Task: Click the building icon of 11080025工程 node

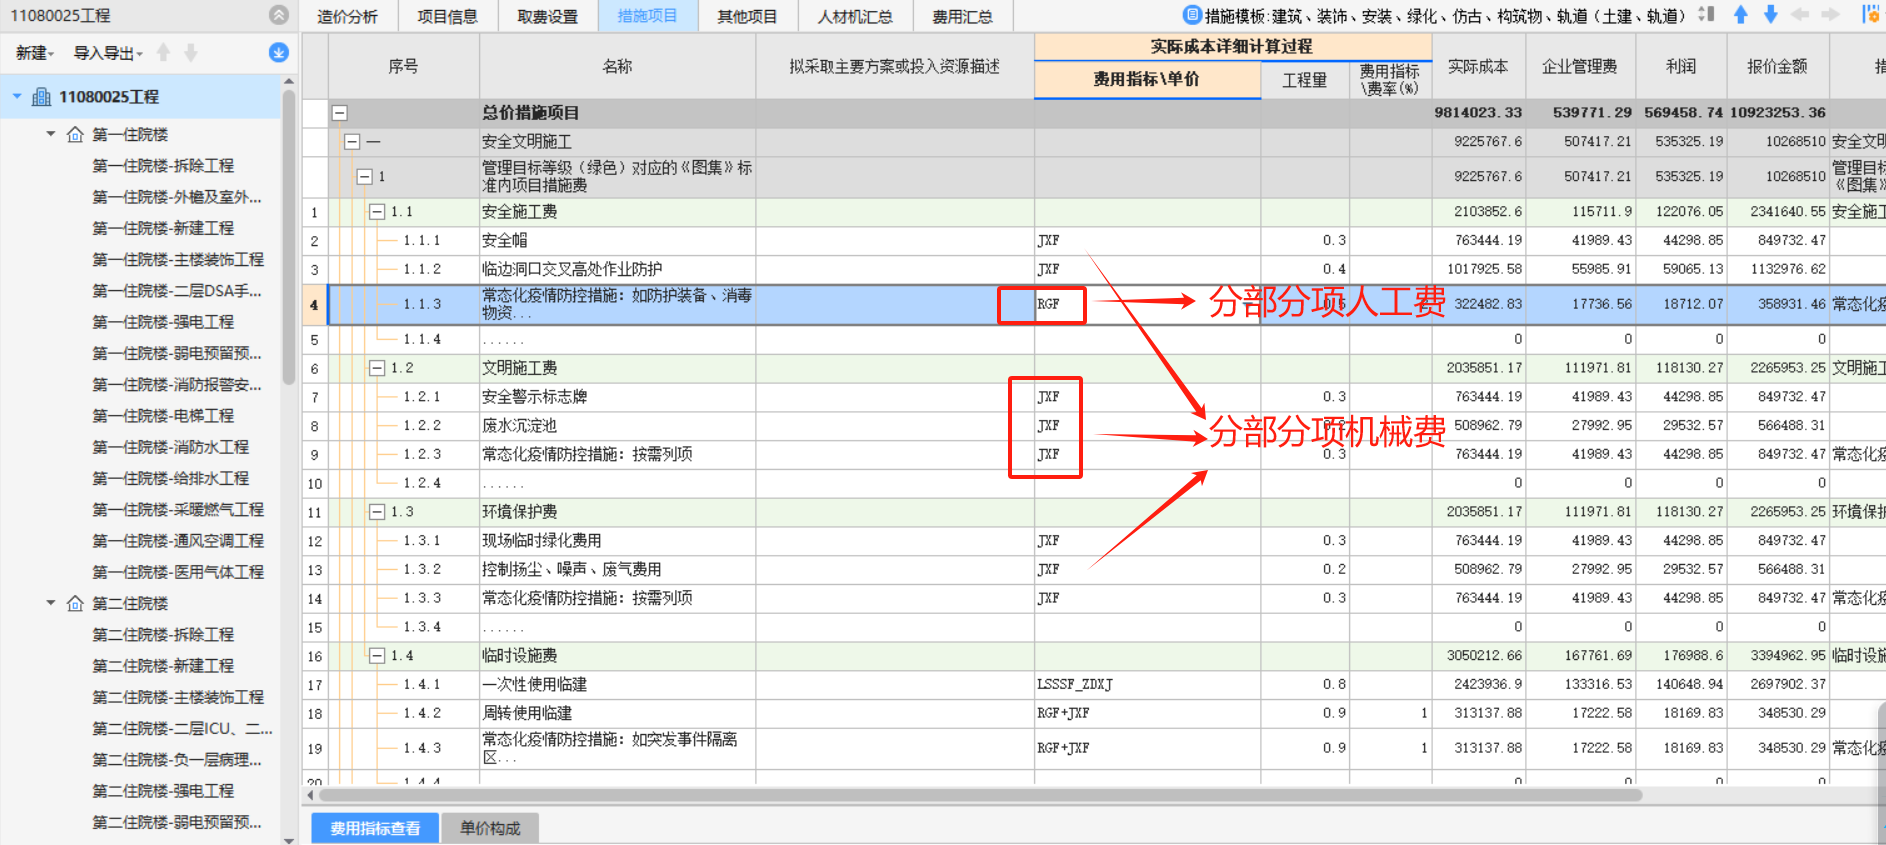Action: (42, 97)
